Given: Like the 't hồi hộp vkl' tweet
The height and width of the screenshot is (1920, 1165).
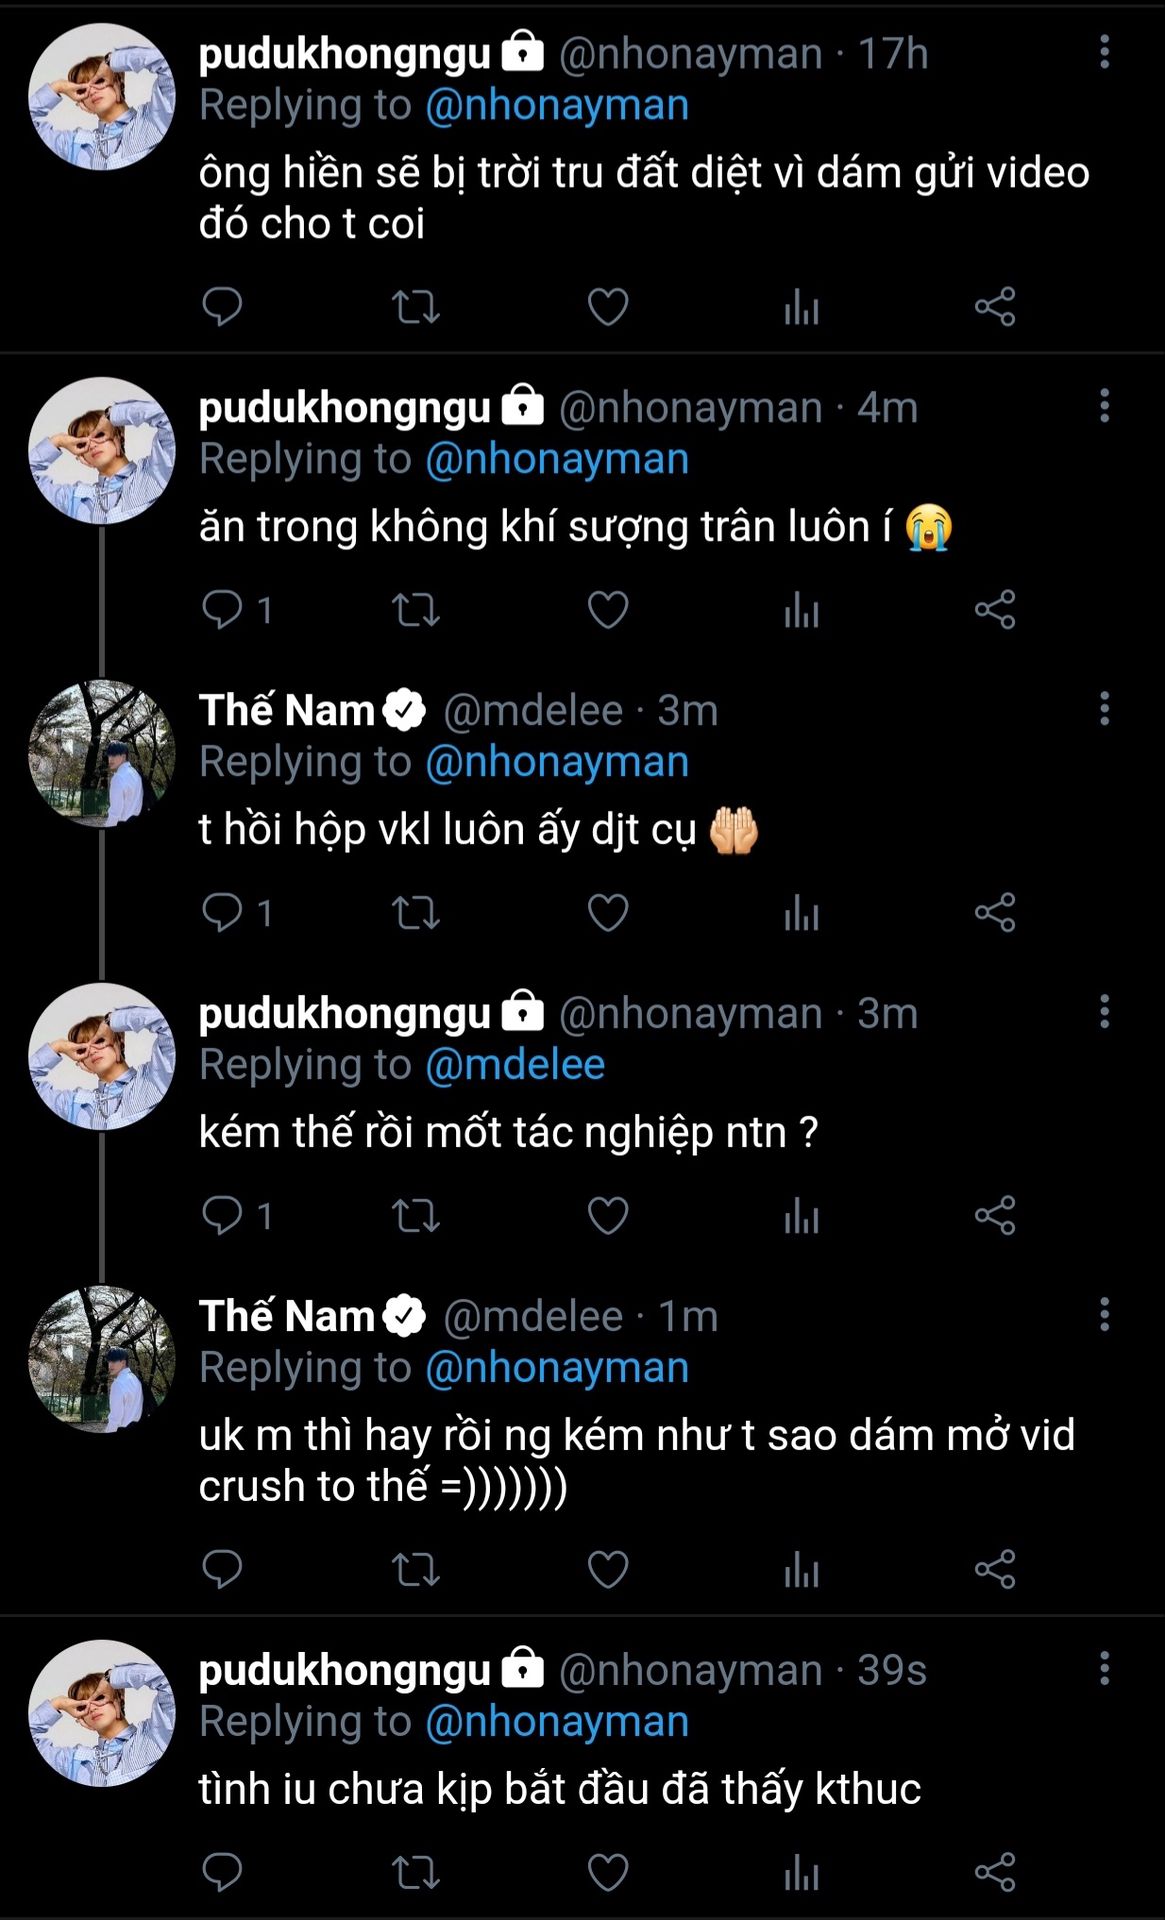Looking at the screenshot, I should (607, 913).
